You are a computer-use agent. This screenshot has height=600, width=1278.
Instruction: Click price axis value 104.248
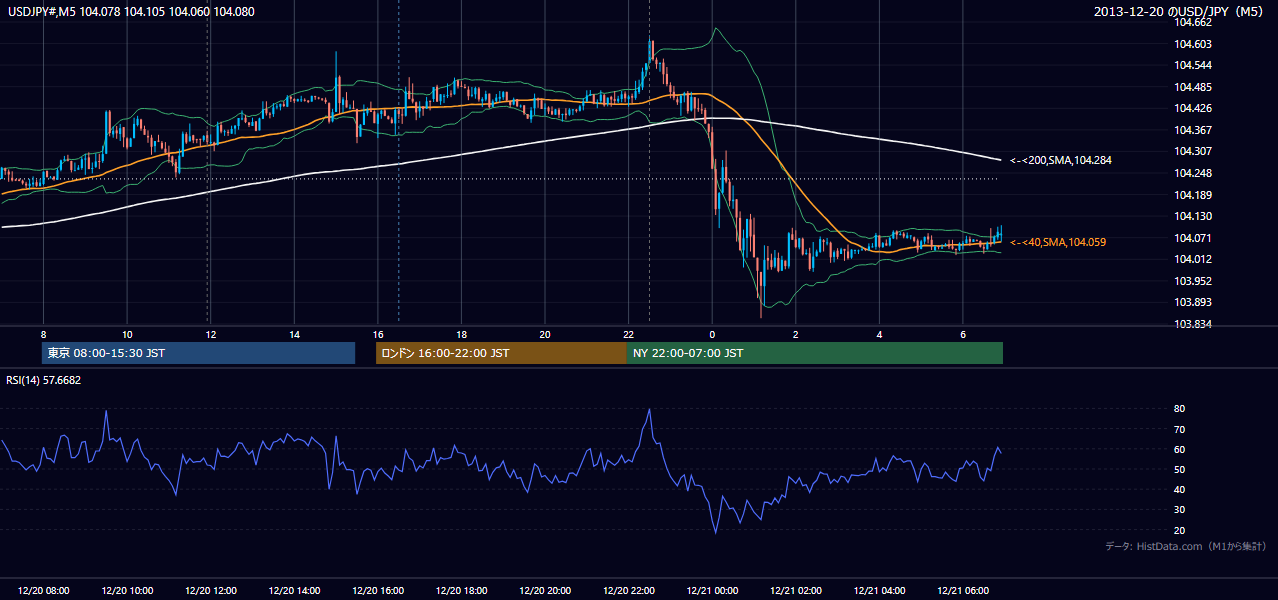(1194, 173)
